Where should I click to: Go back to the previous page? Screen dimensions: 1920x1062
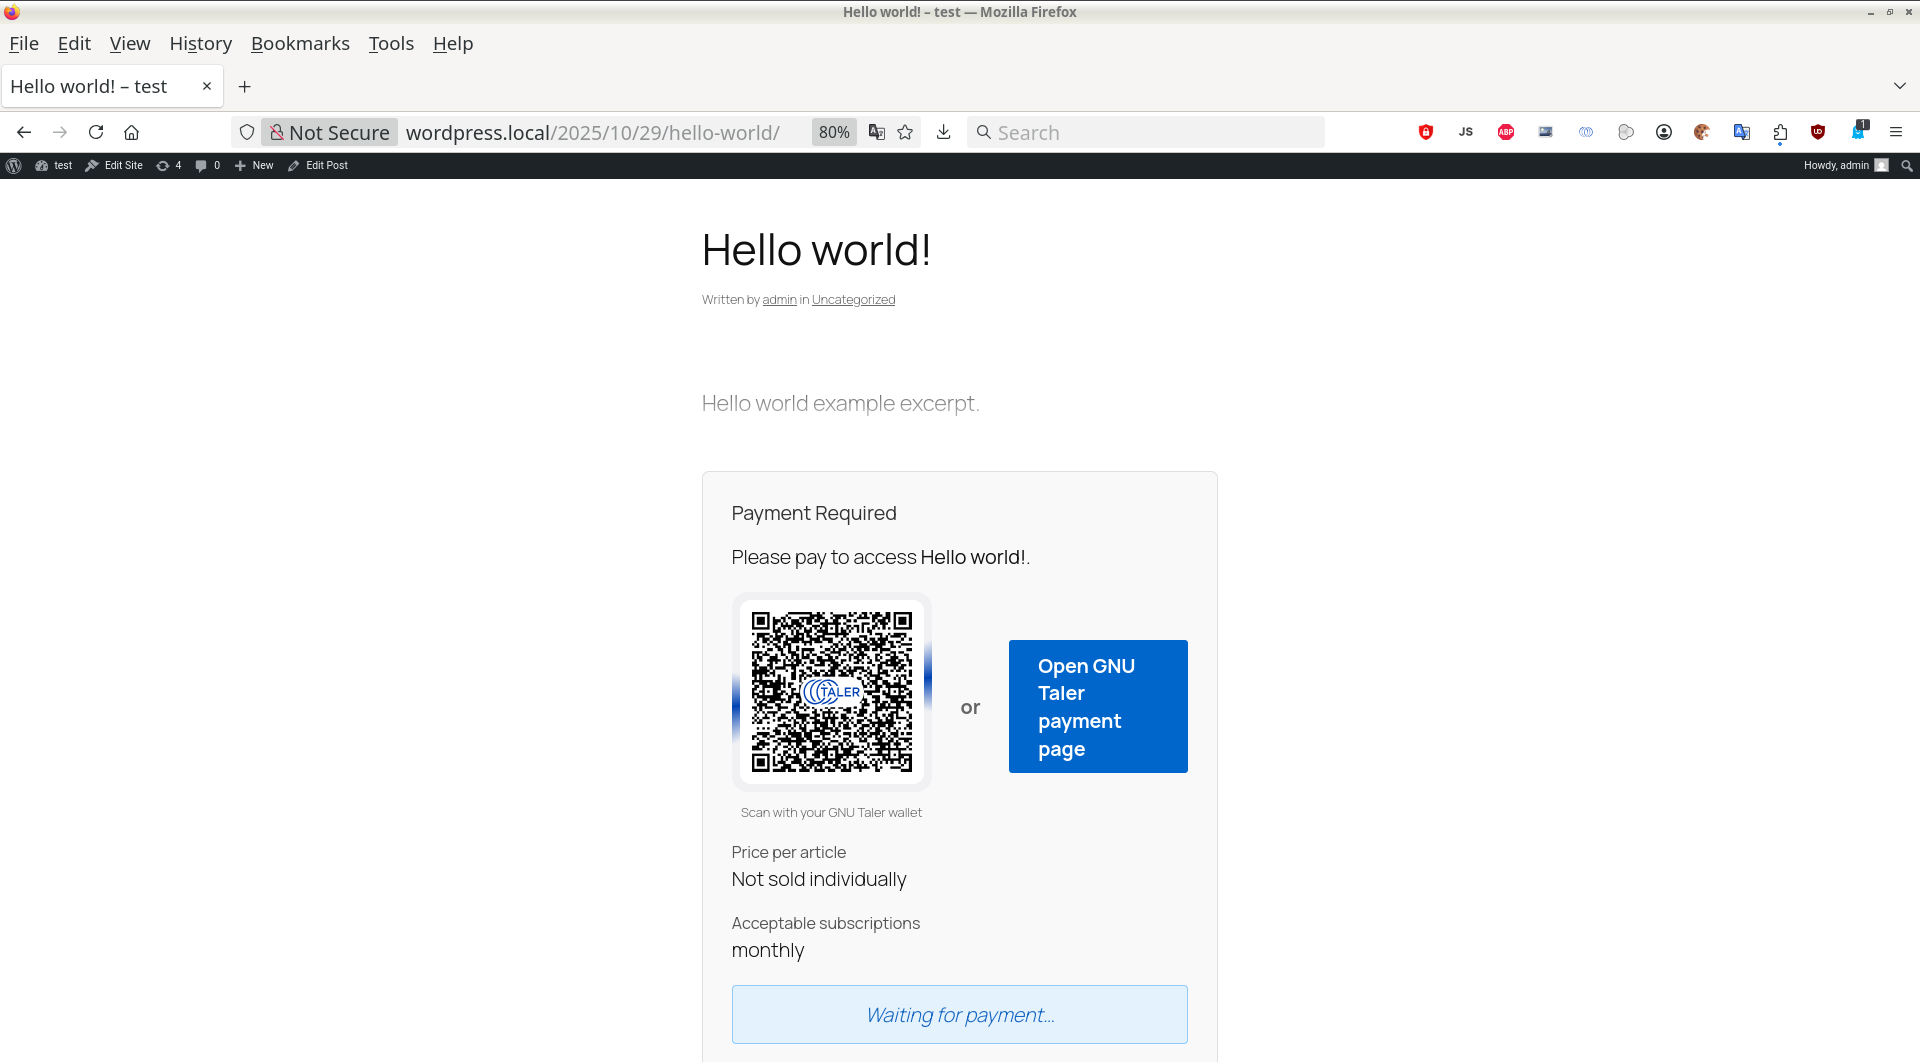point(24,132)
